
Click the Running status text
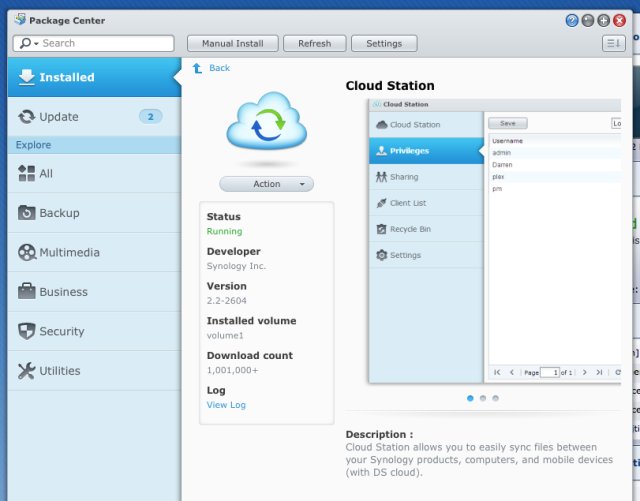224,231
